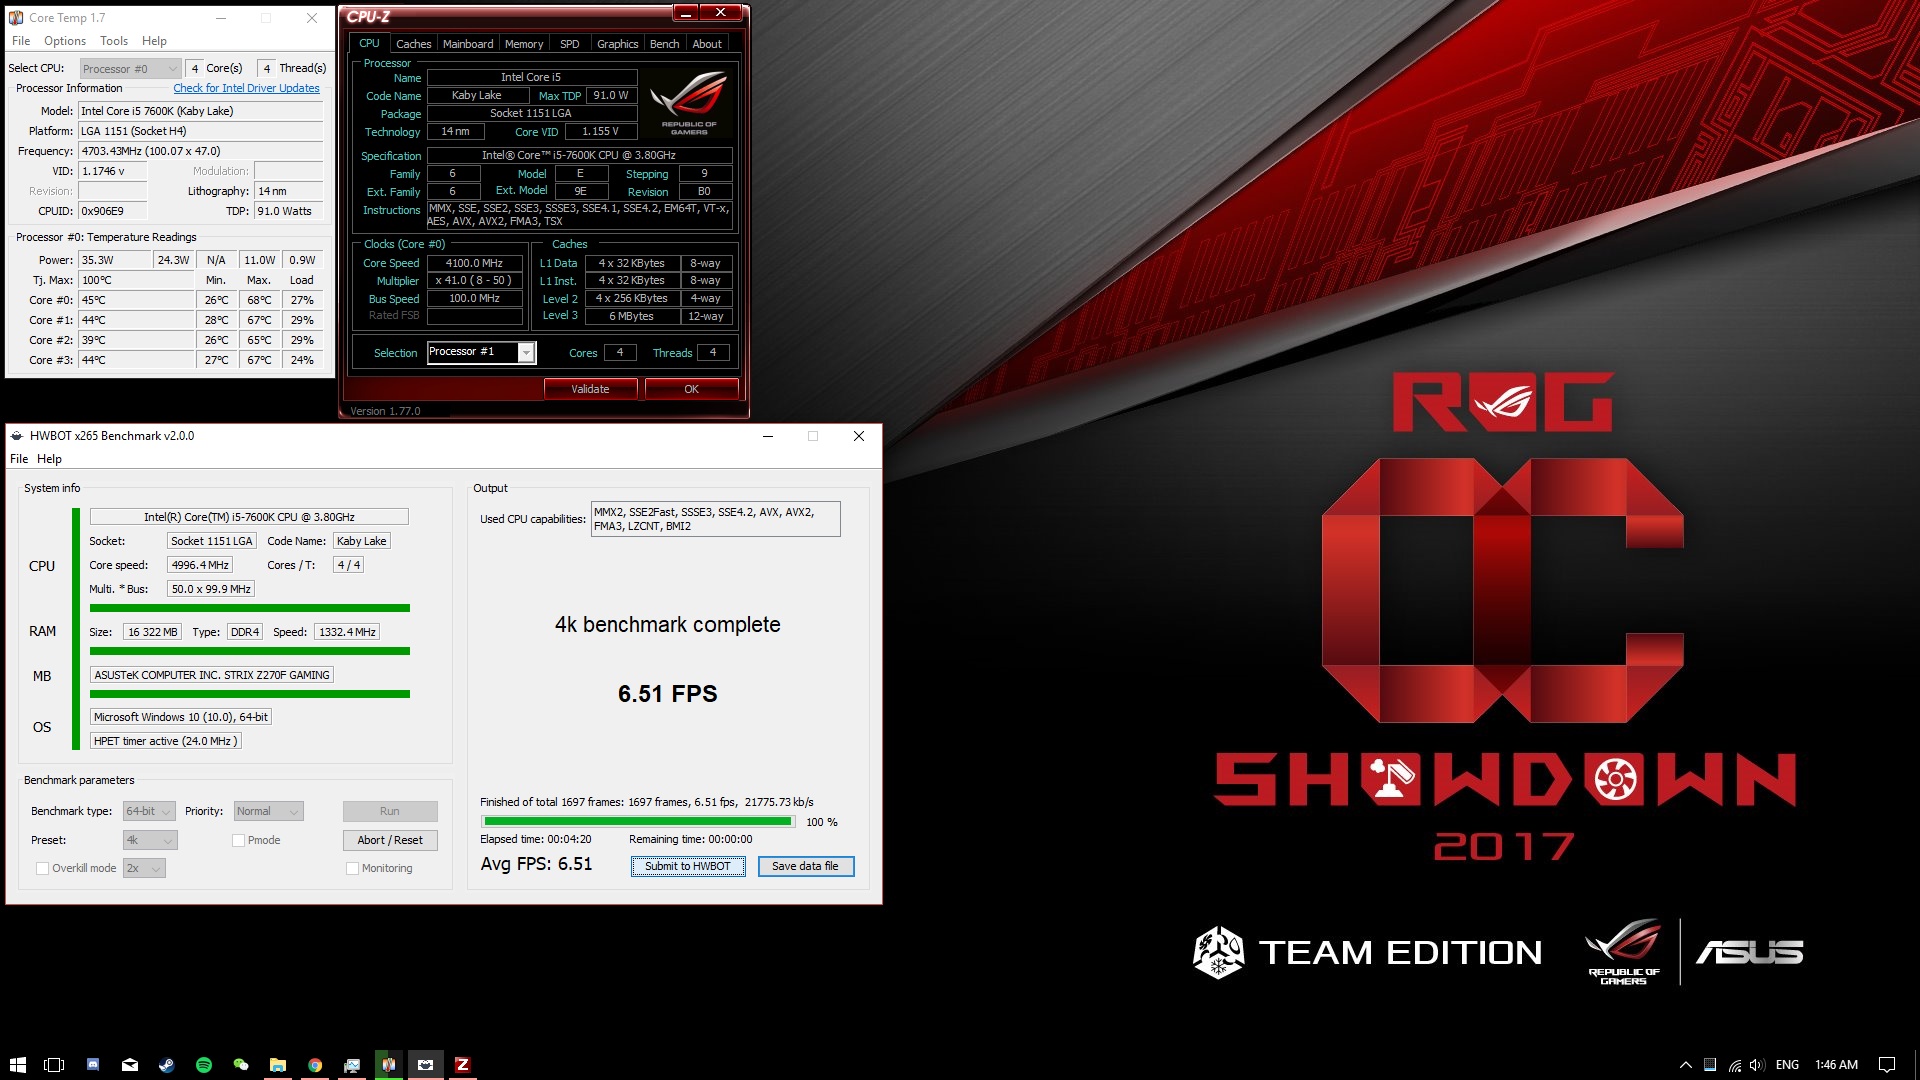Open Priority Normal dropdown

268,811
